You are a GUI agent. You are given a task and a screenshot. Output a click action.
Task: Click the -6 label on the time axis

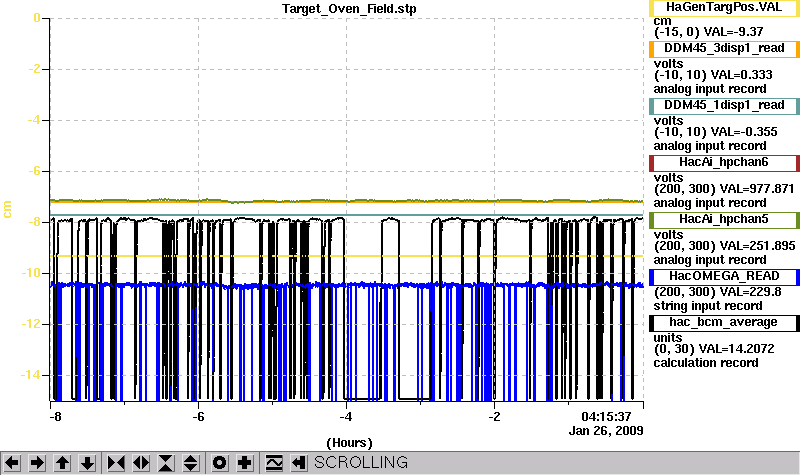pos(198,416)
